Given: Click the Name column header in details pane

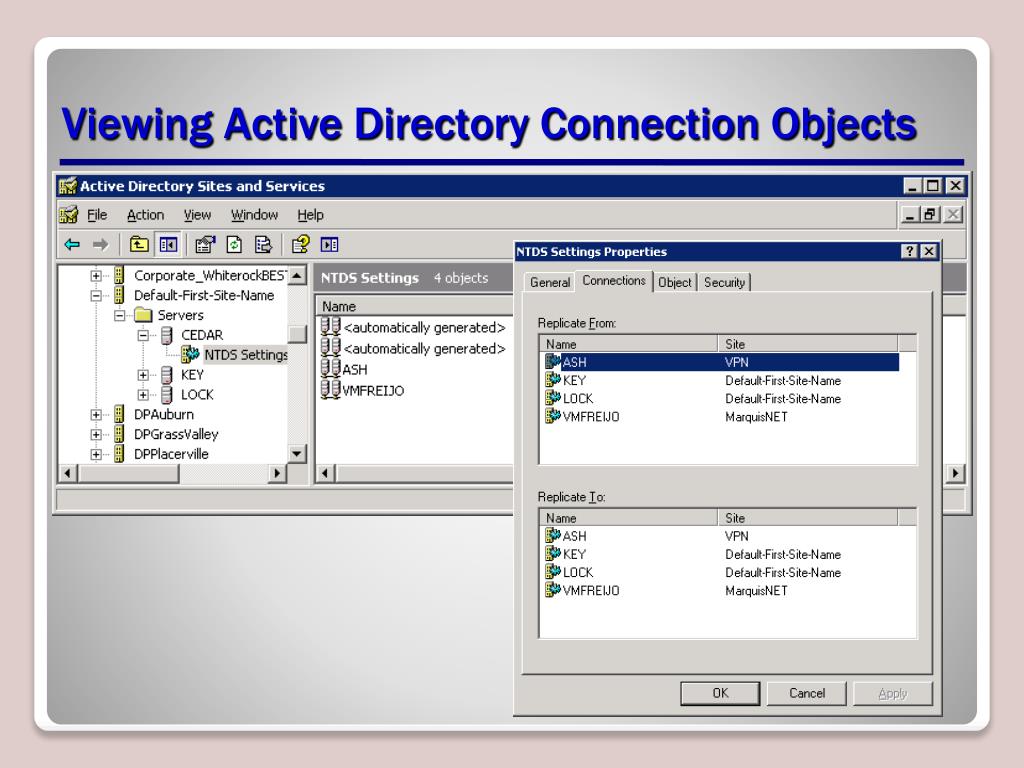Looking at the screenshot, I should 415,306.
